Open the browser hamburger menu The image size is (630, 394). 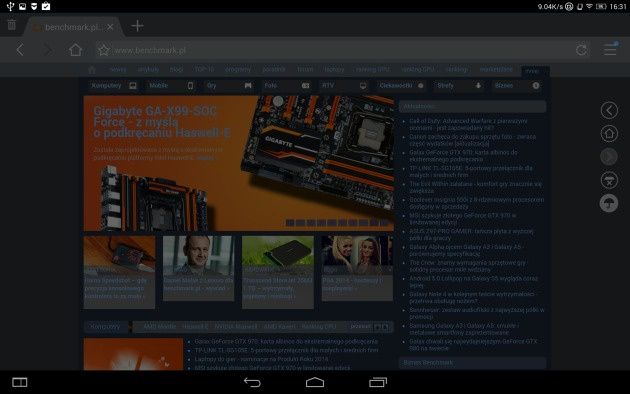(610, 50)
